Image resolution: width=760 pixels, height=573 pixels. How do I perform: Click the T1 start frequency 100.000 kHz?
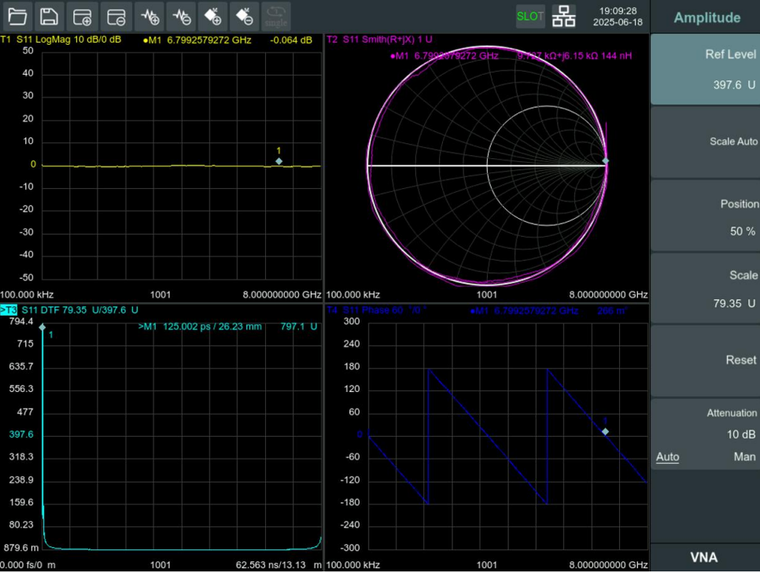click(x=27, y=295)
